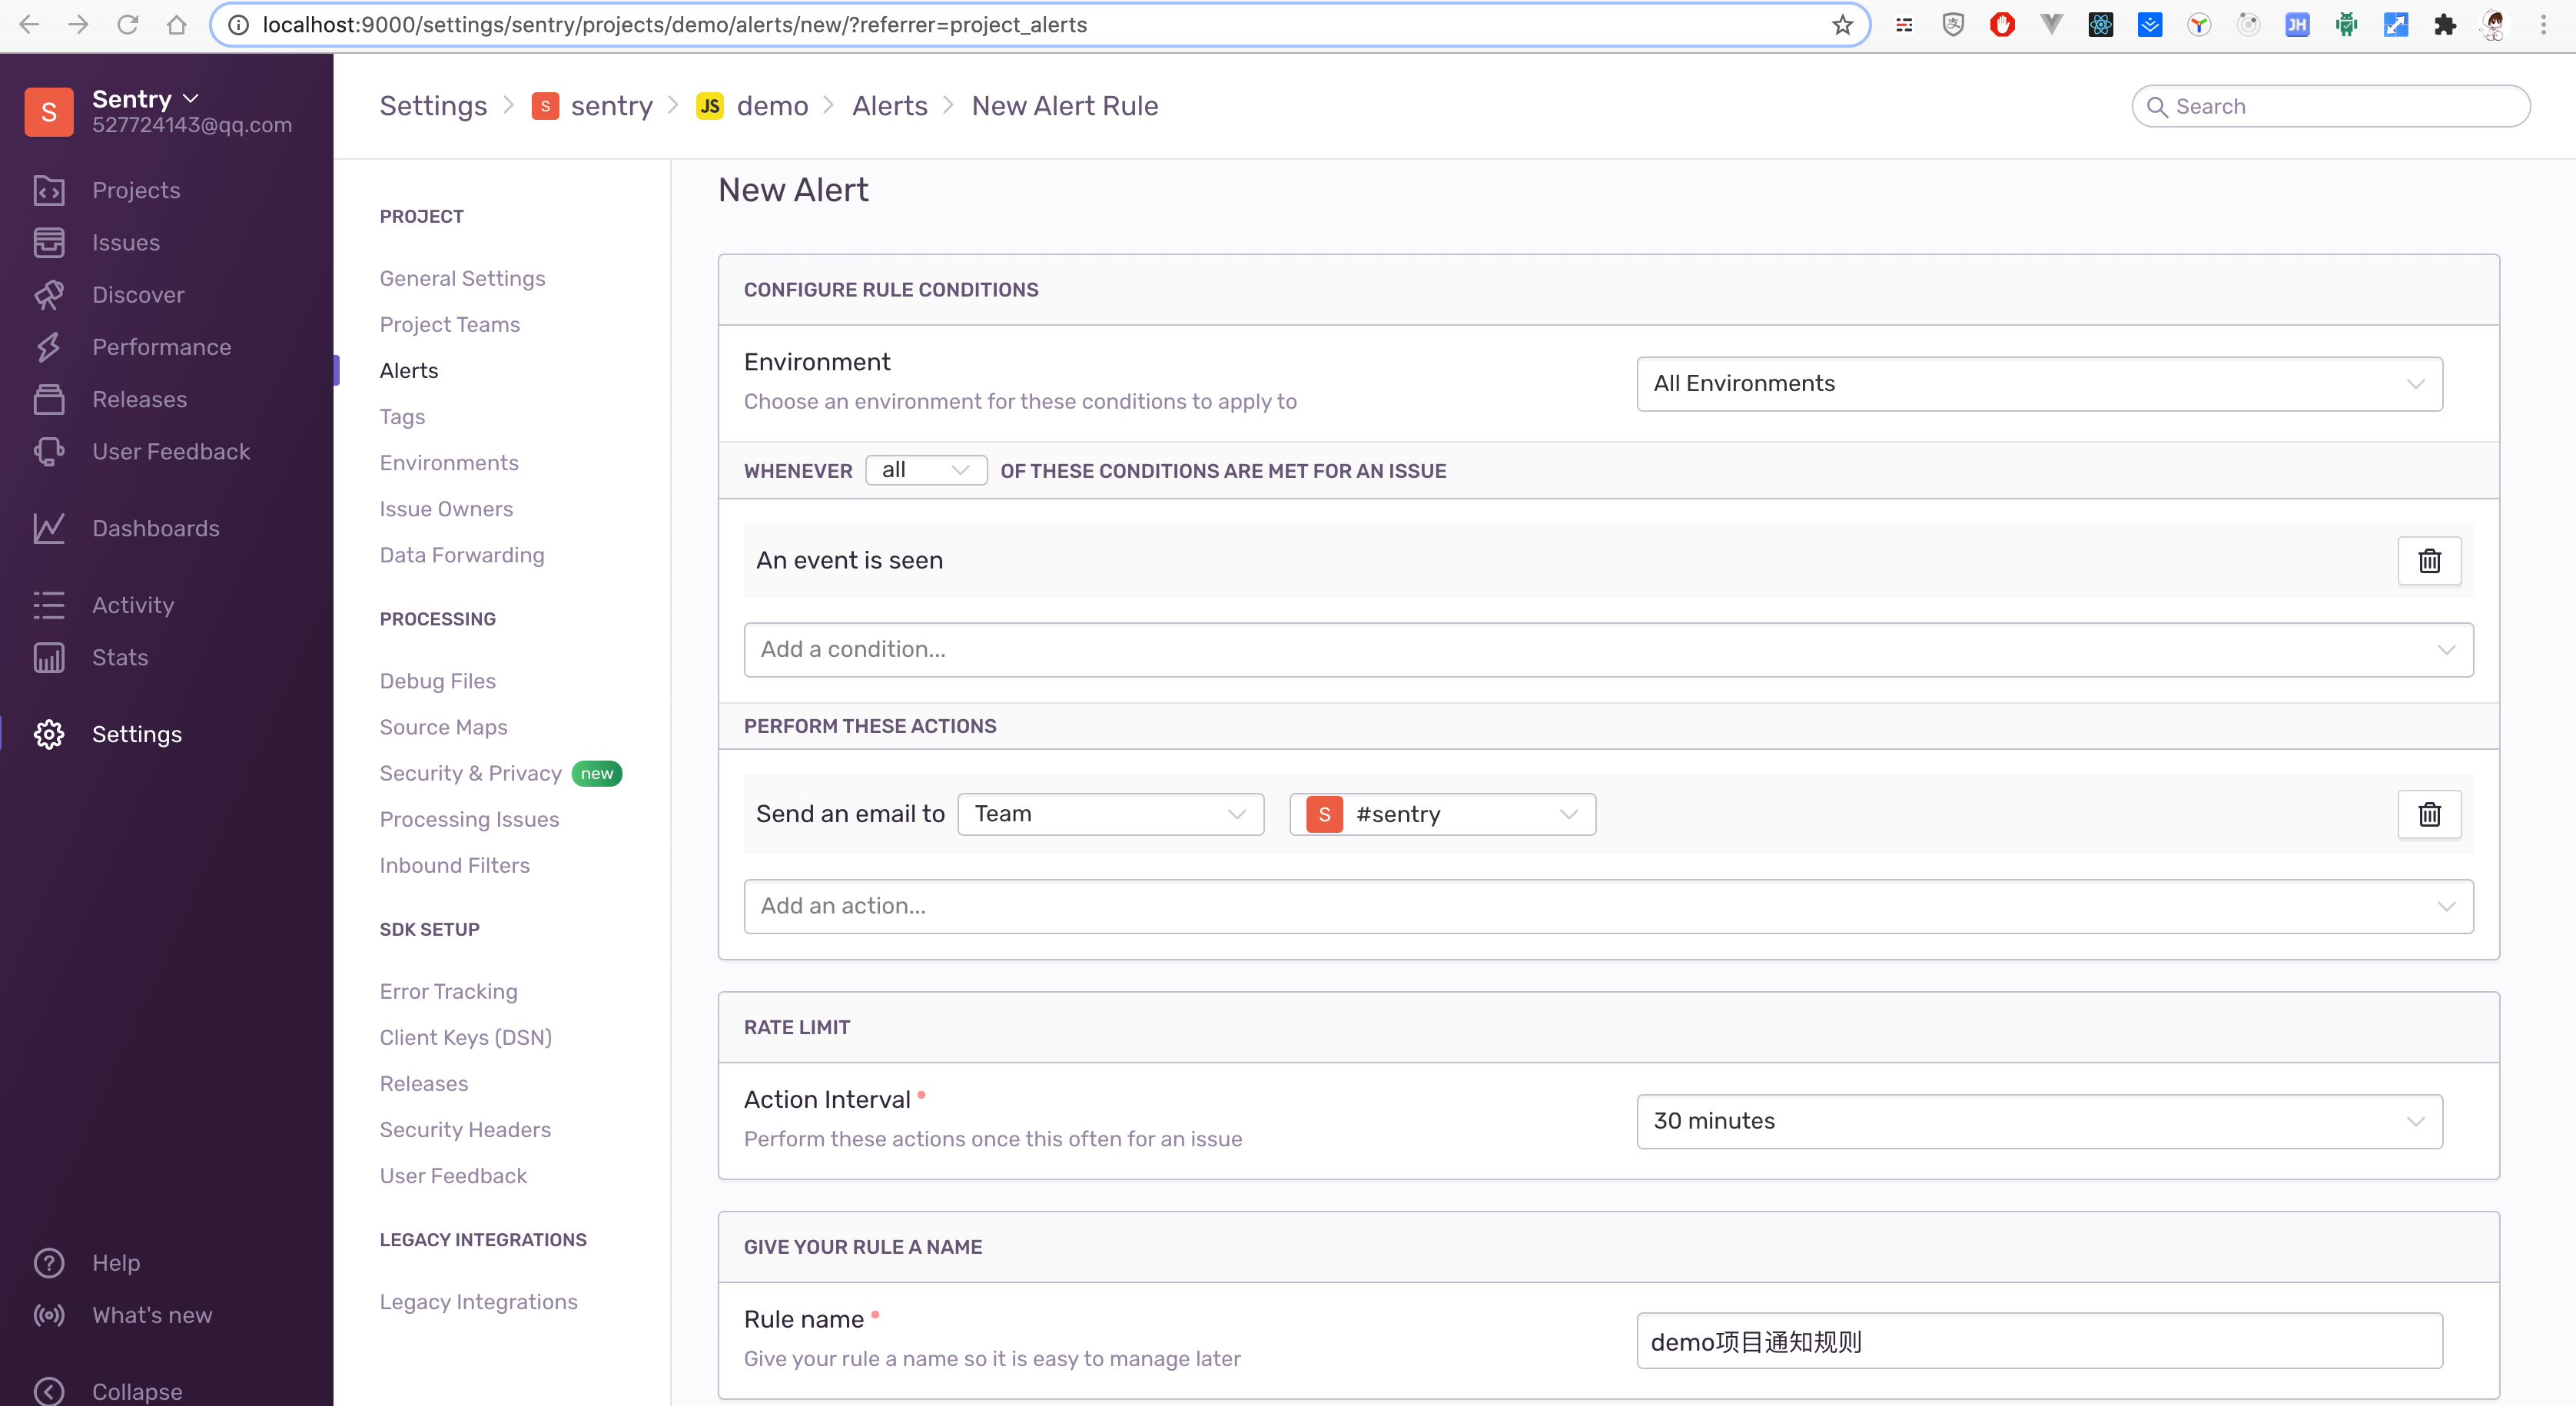Click the Help question mark icon
Screen dimensions: 2576x1406
pyautogui.click(x=49, y=1263)
